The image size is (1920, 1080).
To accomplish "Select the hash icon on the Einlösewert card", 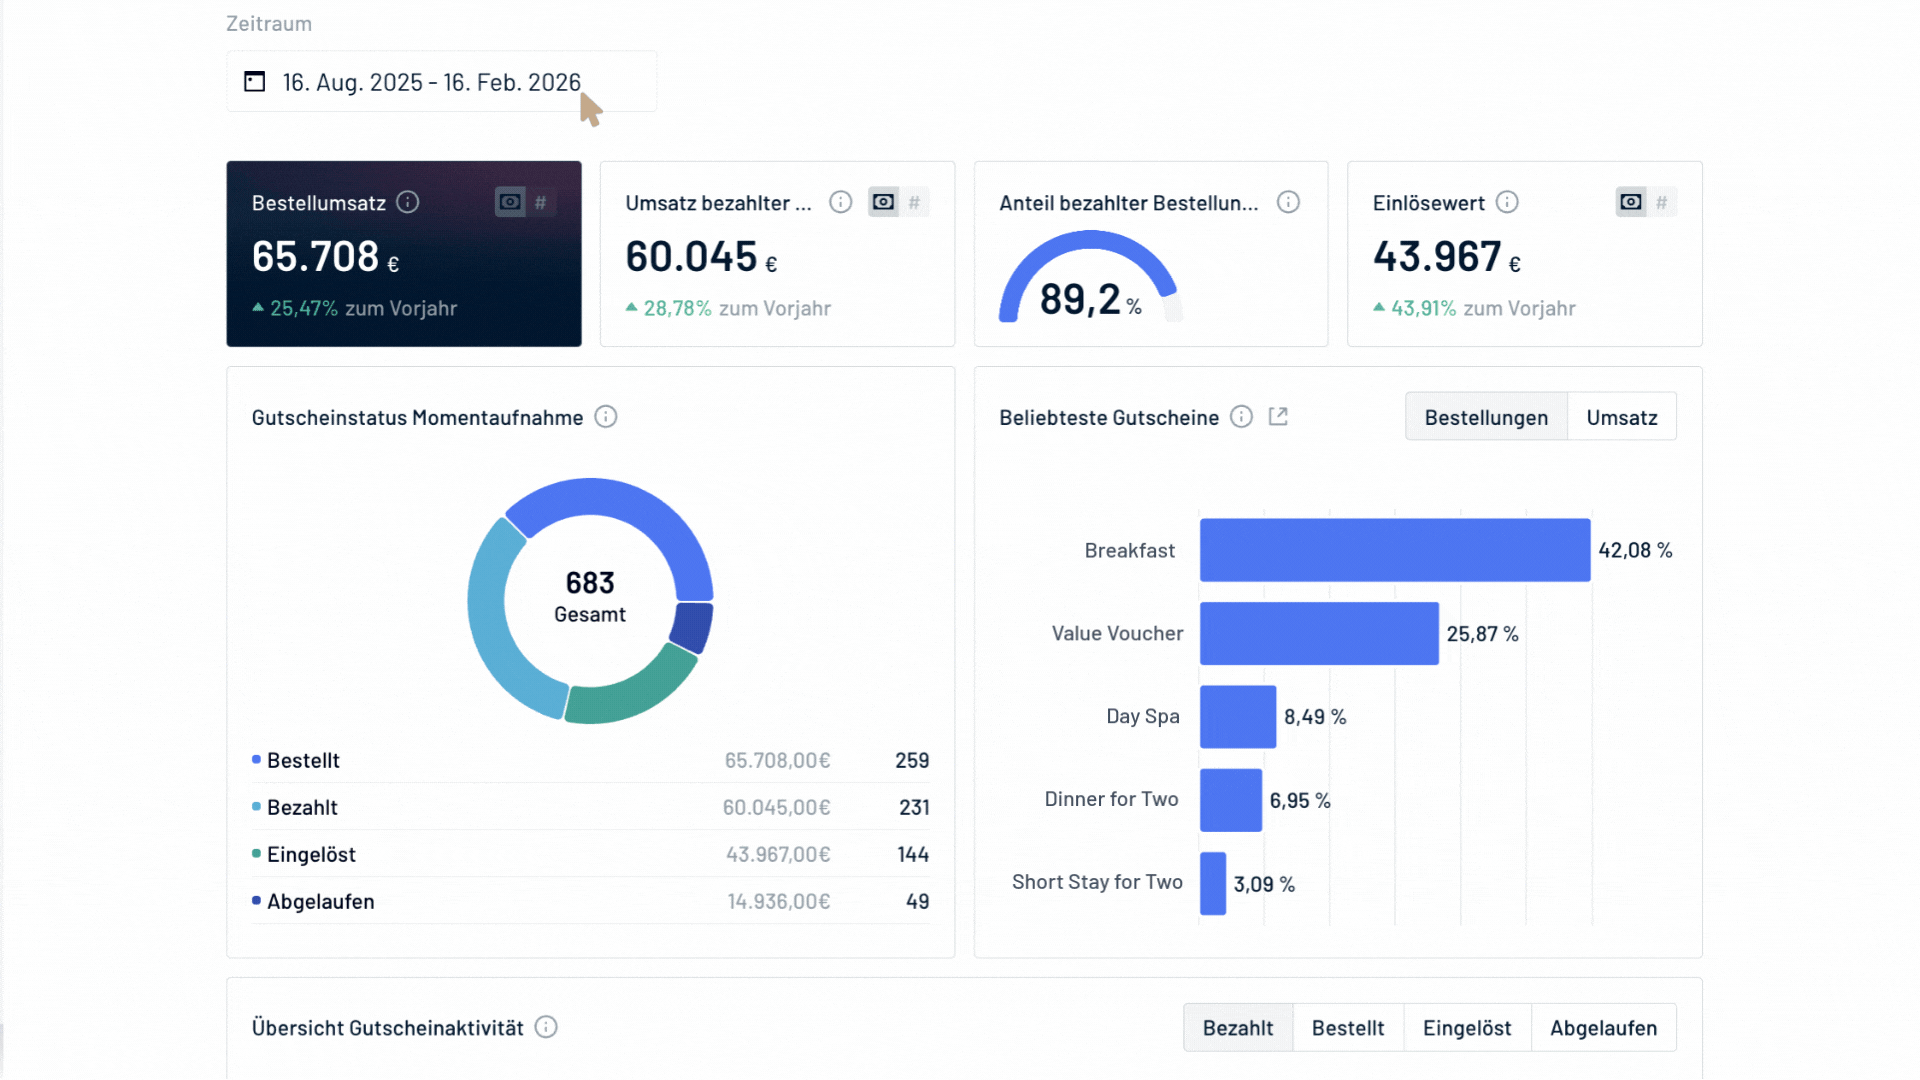I will pyautogui.click(x=1662, y=201).
